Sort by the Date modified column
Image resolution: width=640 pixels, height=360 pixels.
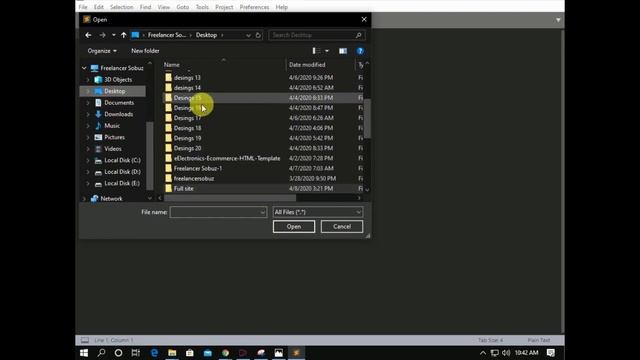pos(307,65)
